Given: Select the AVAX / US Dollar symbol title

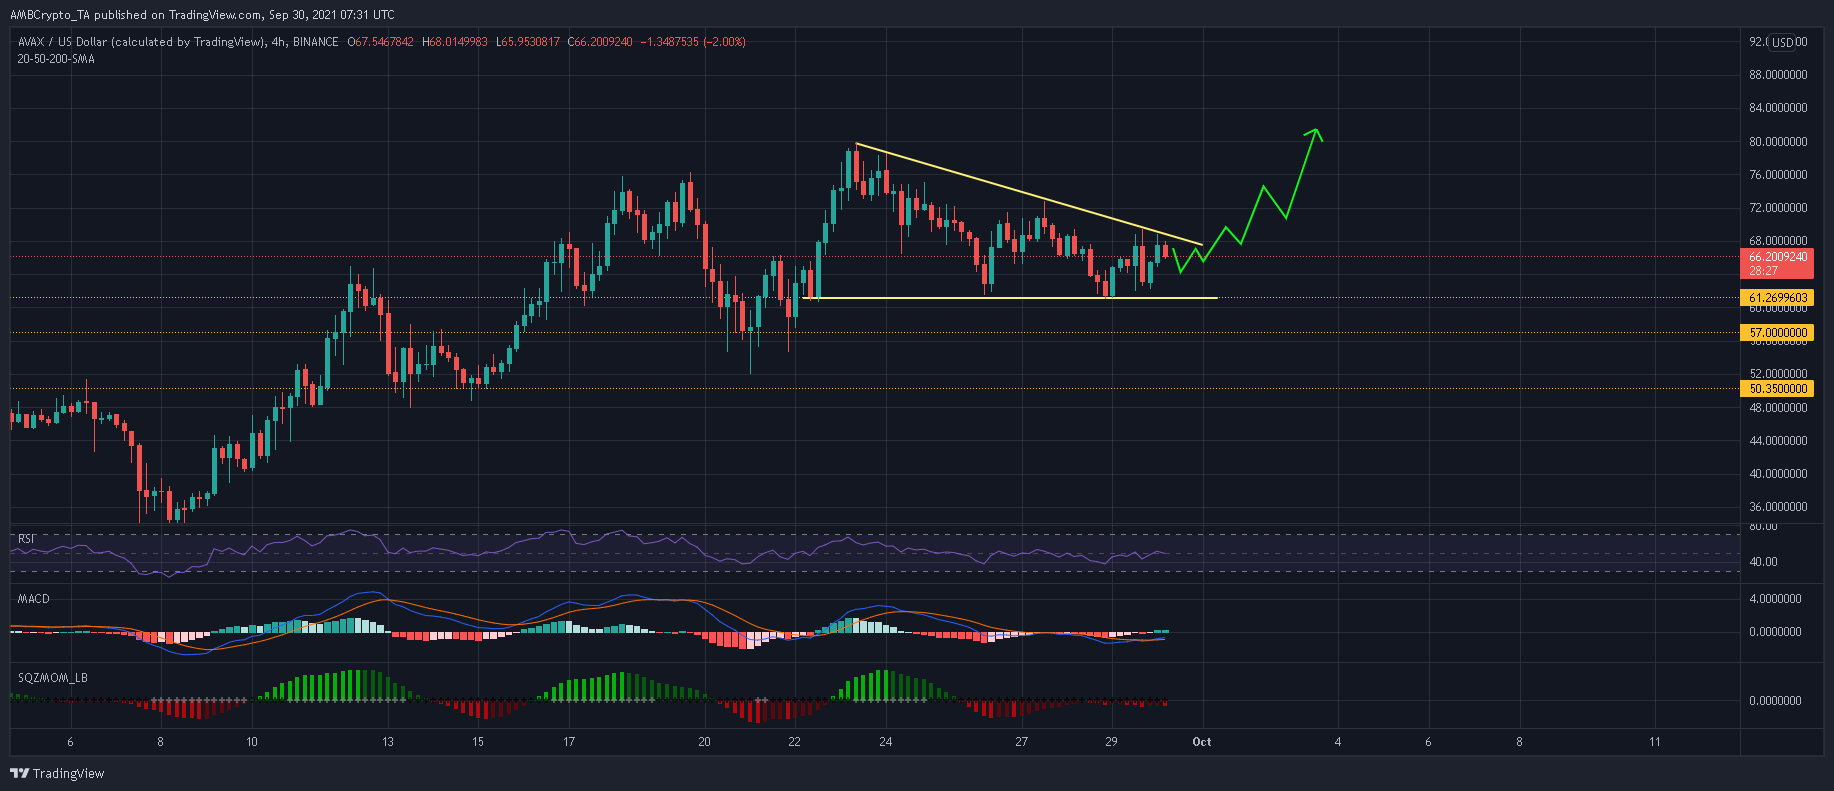Looking at the screenshot, I should 141,42.
